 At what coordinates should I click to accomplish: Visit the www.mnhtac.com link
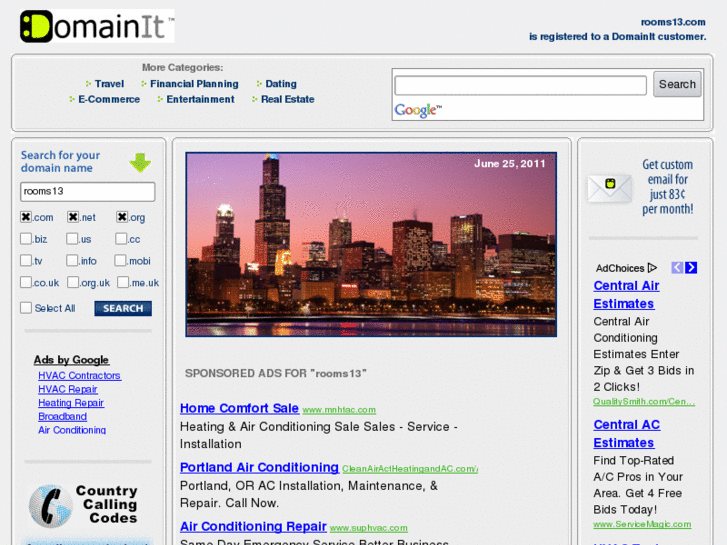339,410
